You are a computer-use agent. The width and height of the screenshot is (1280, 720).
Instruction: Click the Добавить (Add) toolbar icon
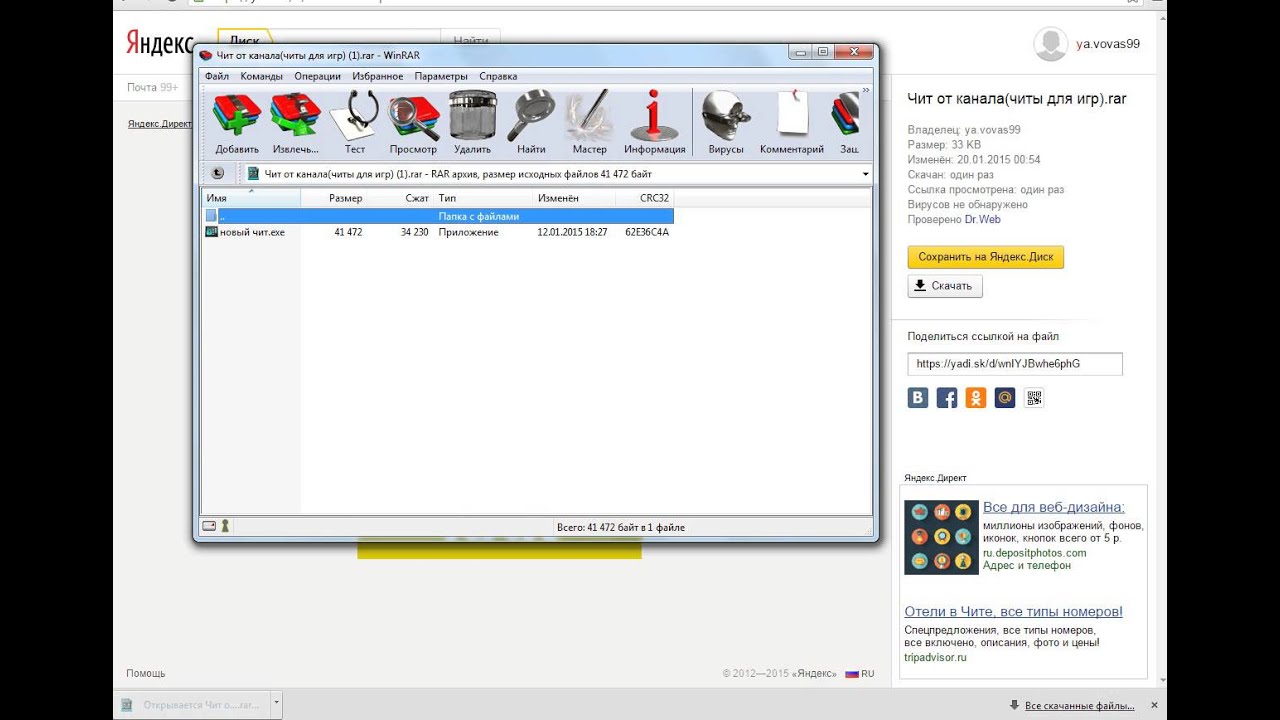pos(237,122)
